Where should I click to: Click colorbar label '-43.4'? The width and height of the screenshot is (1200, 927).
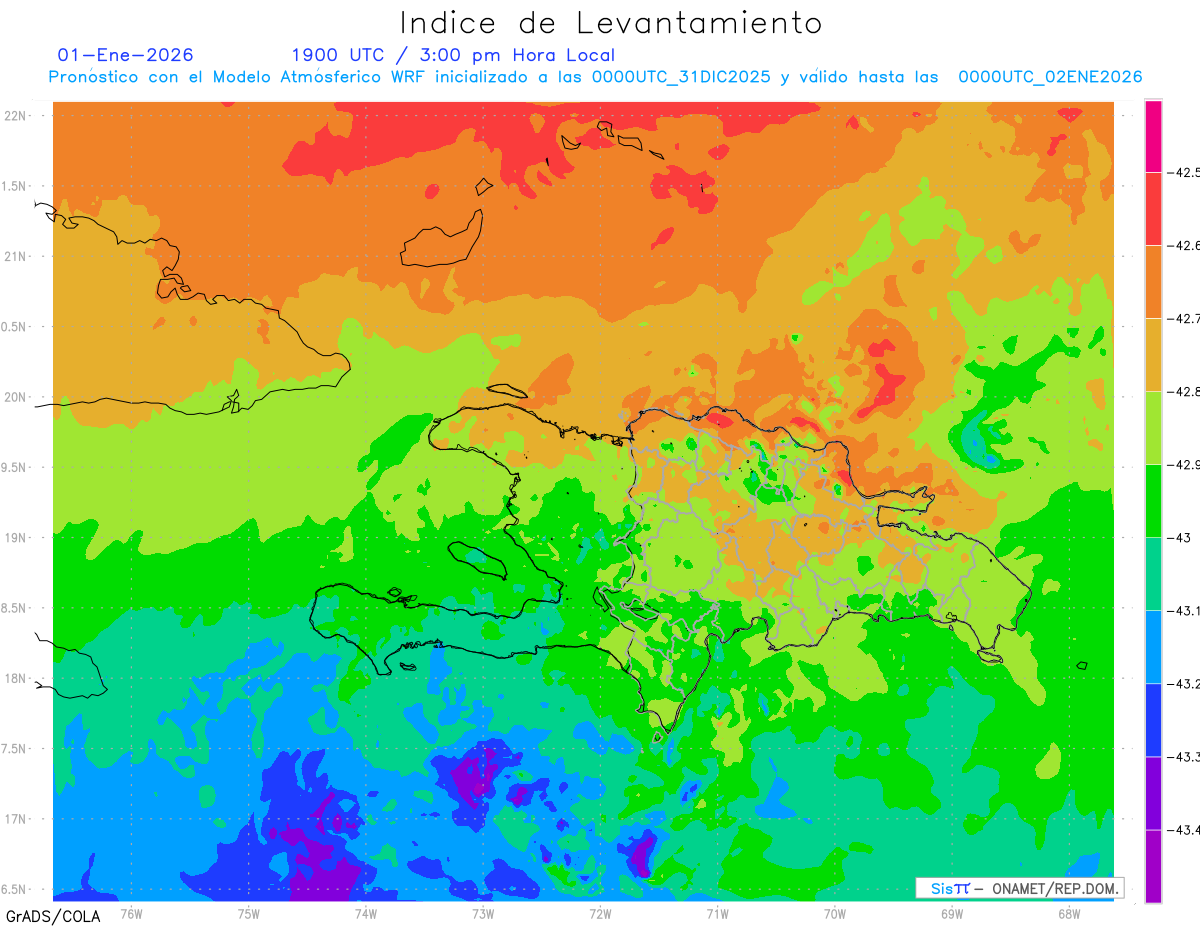click(x=1186, y=830)
